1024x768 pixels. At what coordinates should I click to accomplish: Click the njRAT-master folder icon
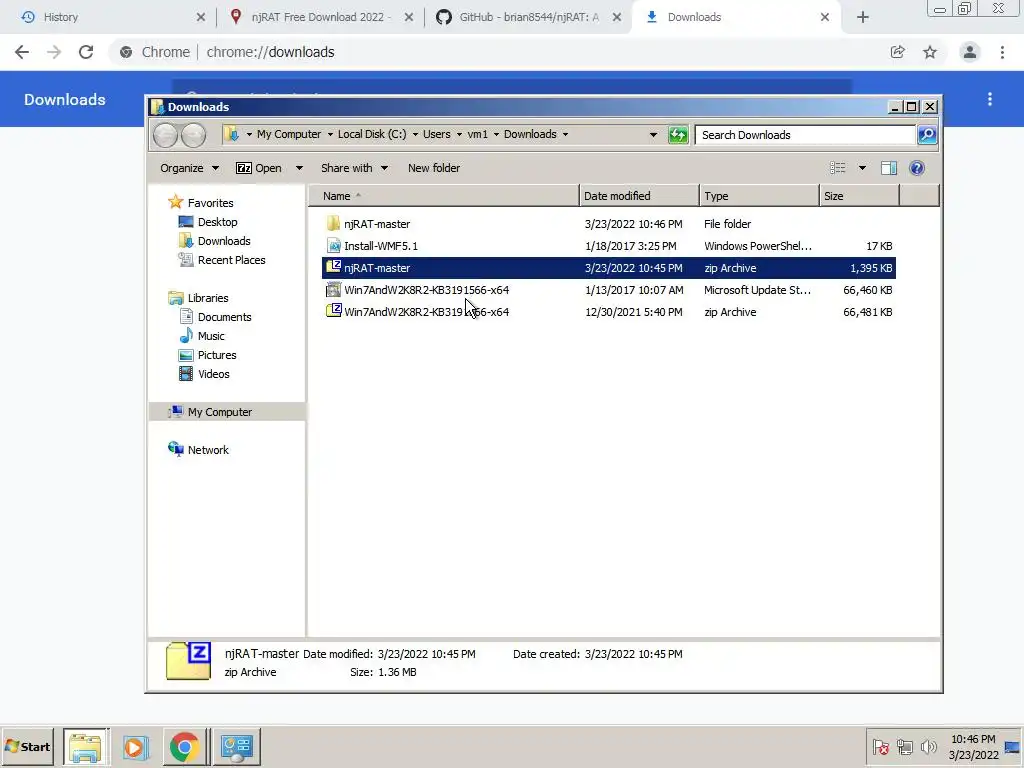(x=333, y=224)
